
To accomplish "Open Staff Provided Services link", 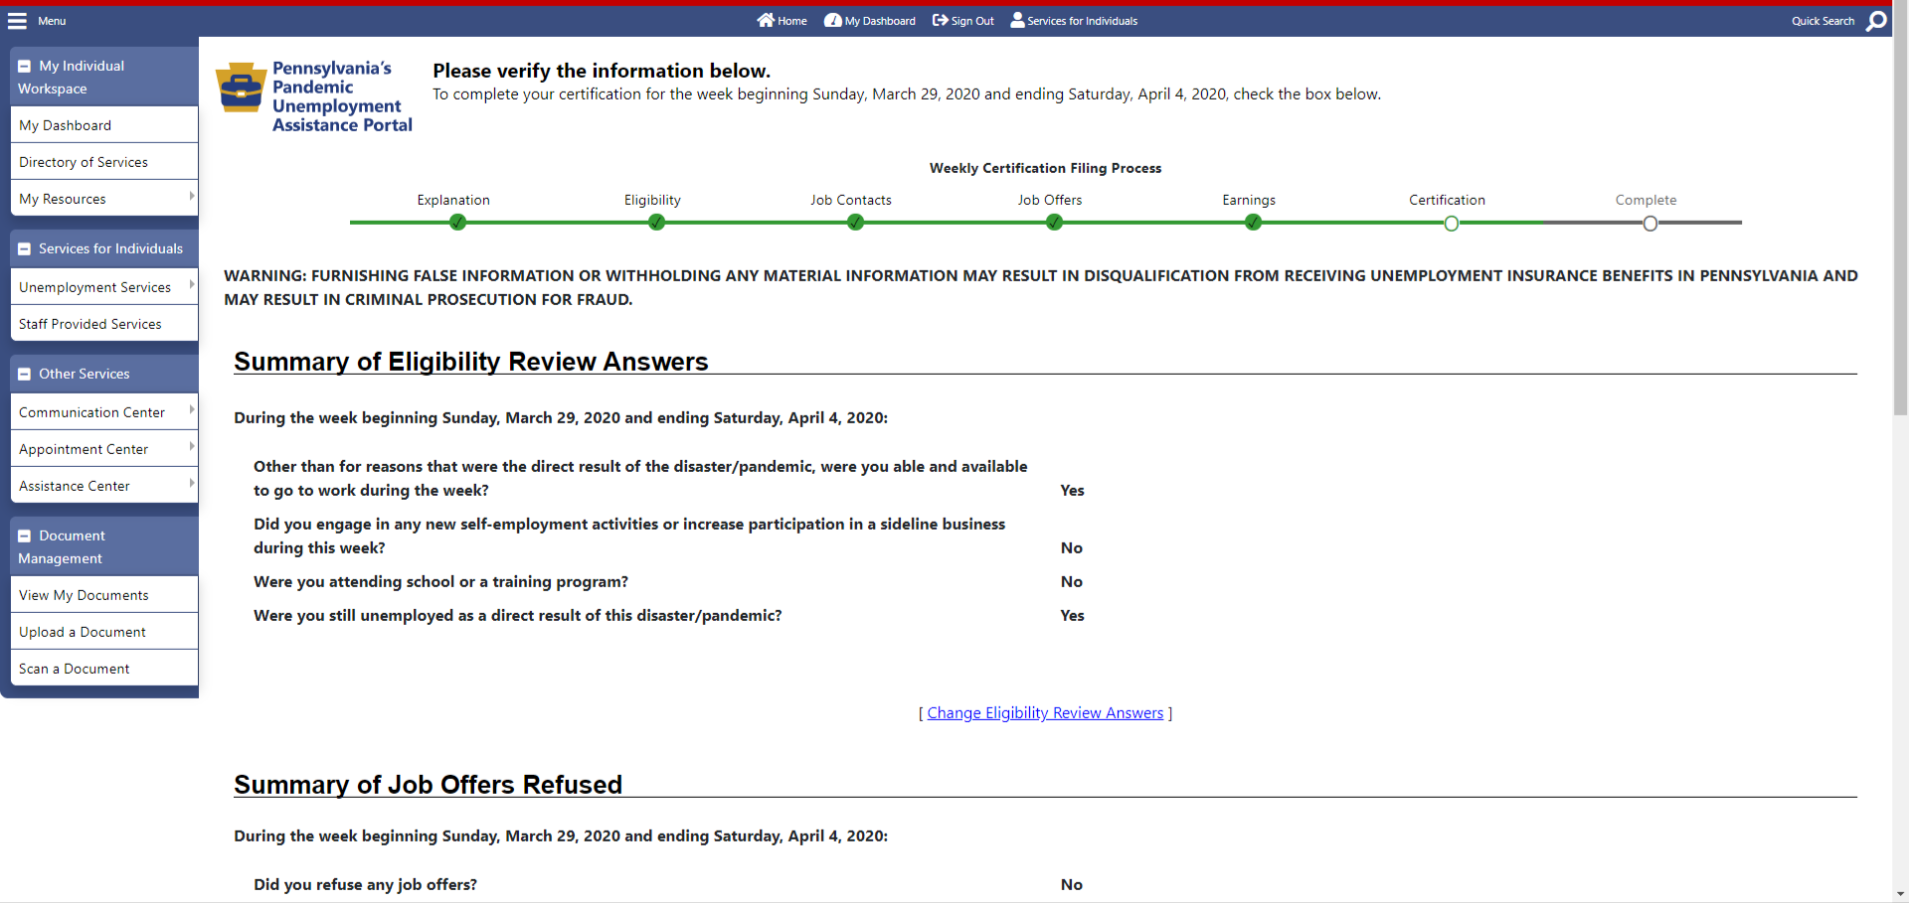I will coord(90,324).
